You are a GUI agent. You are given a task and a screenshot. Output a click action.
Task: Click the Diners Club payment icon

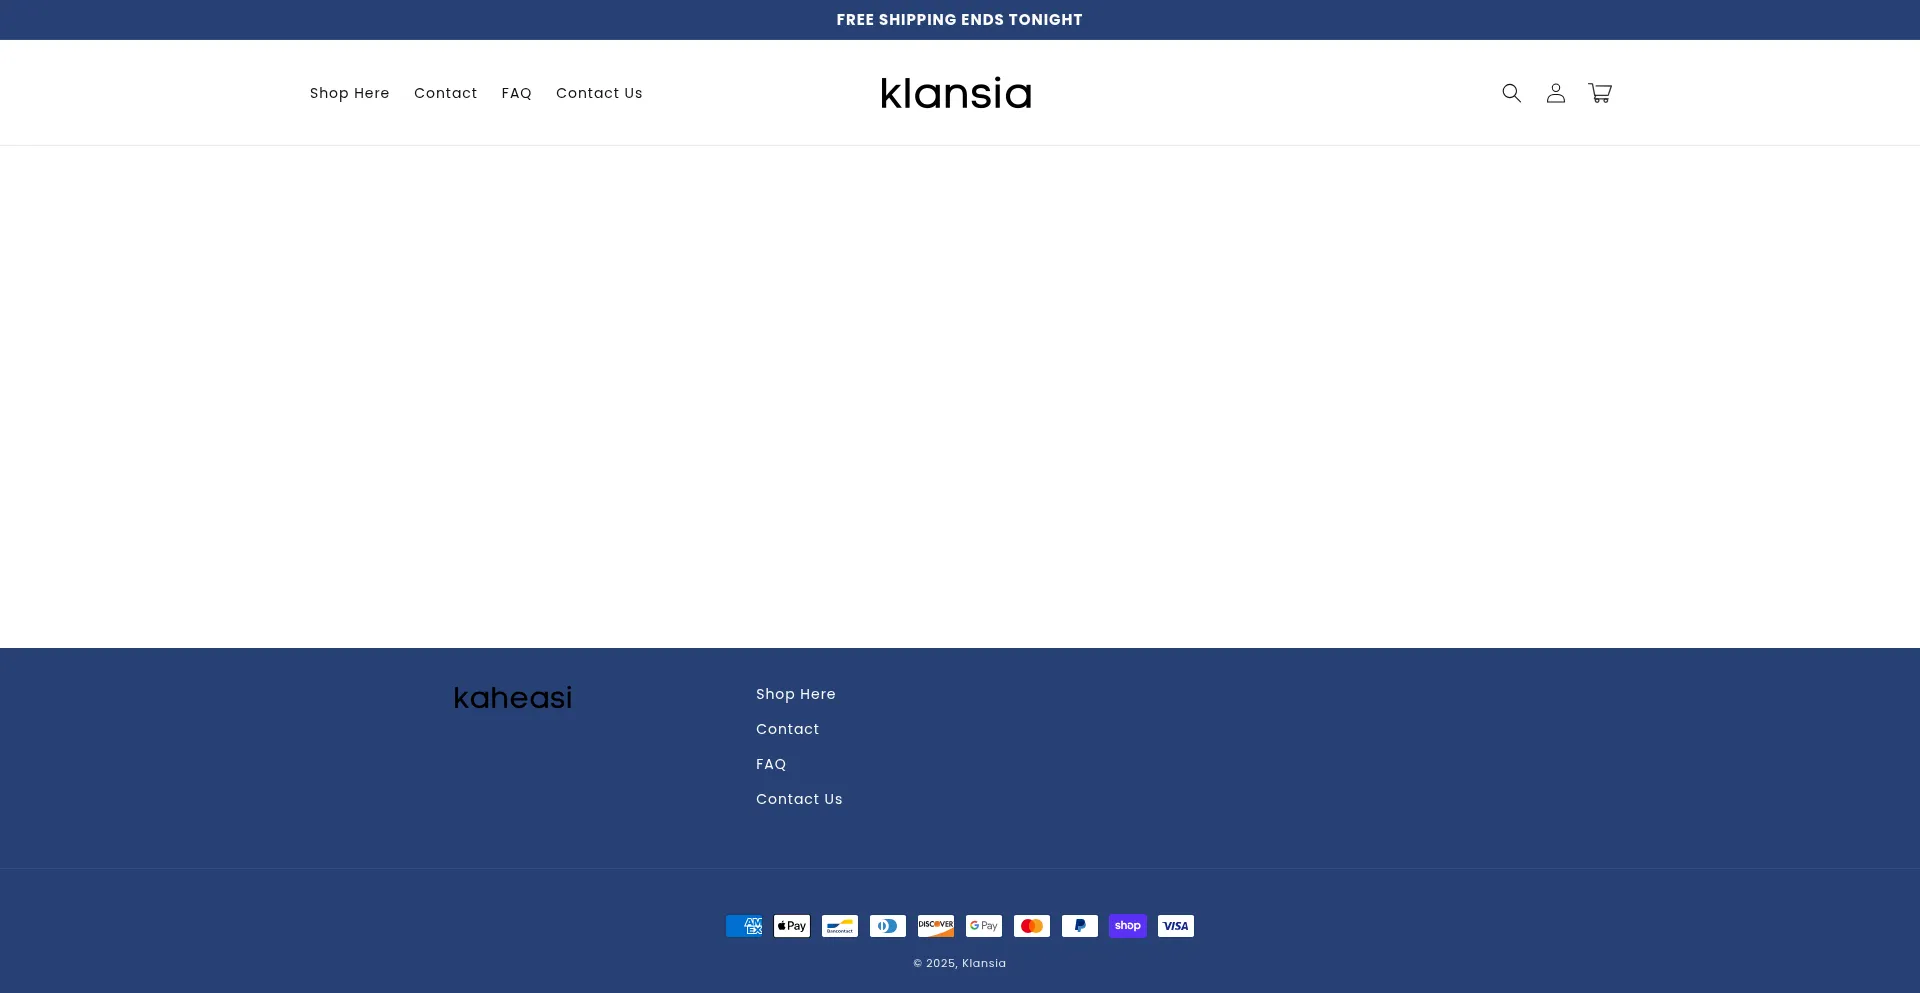pyautogui.click(x=888, y=926)
